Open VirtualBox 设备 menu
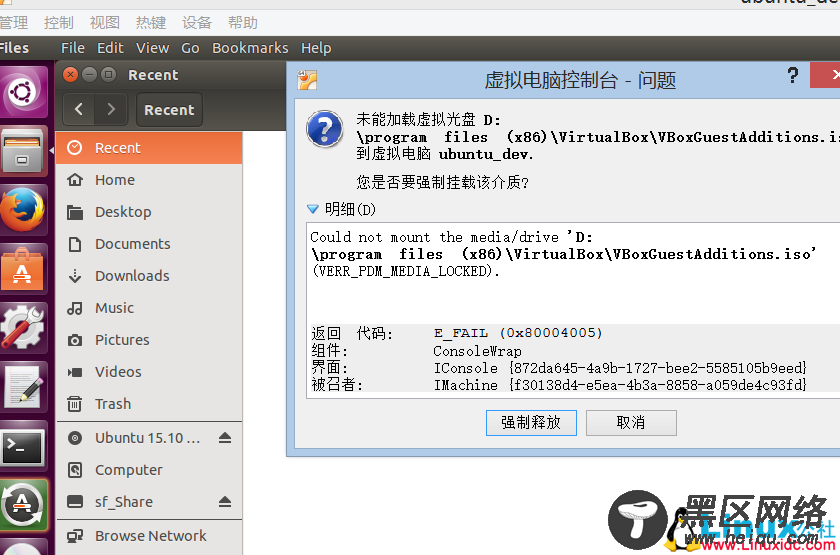 point(197,22)
